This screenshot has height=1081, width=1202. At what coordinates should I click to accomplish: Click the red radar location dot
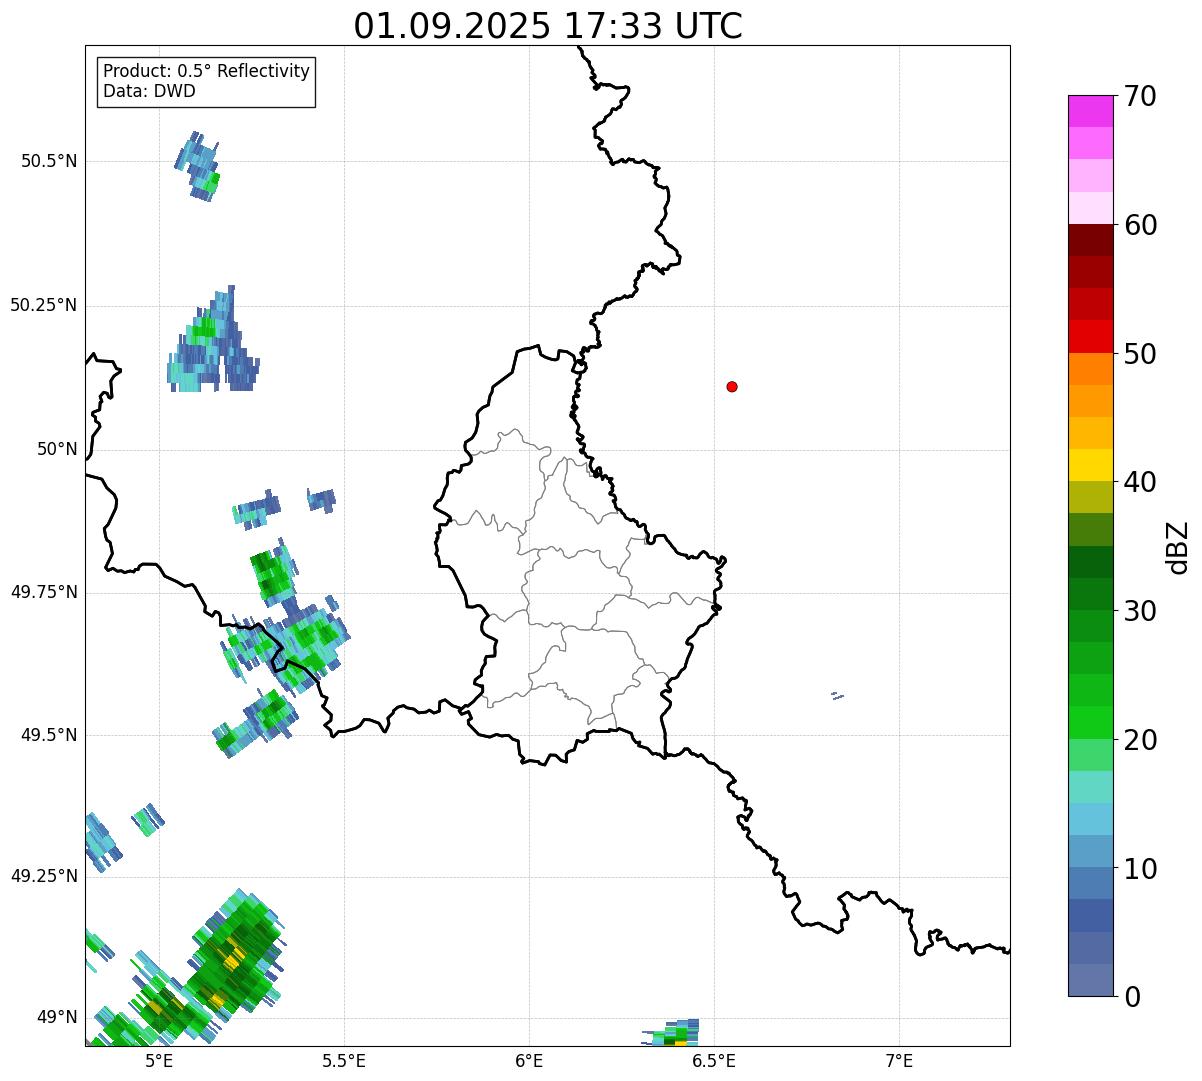pos(732,386)
